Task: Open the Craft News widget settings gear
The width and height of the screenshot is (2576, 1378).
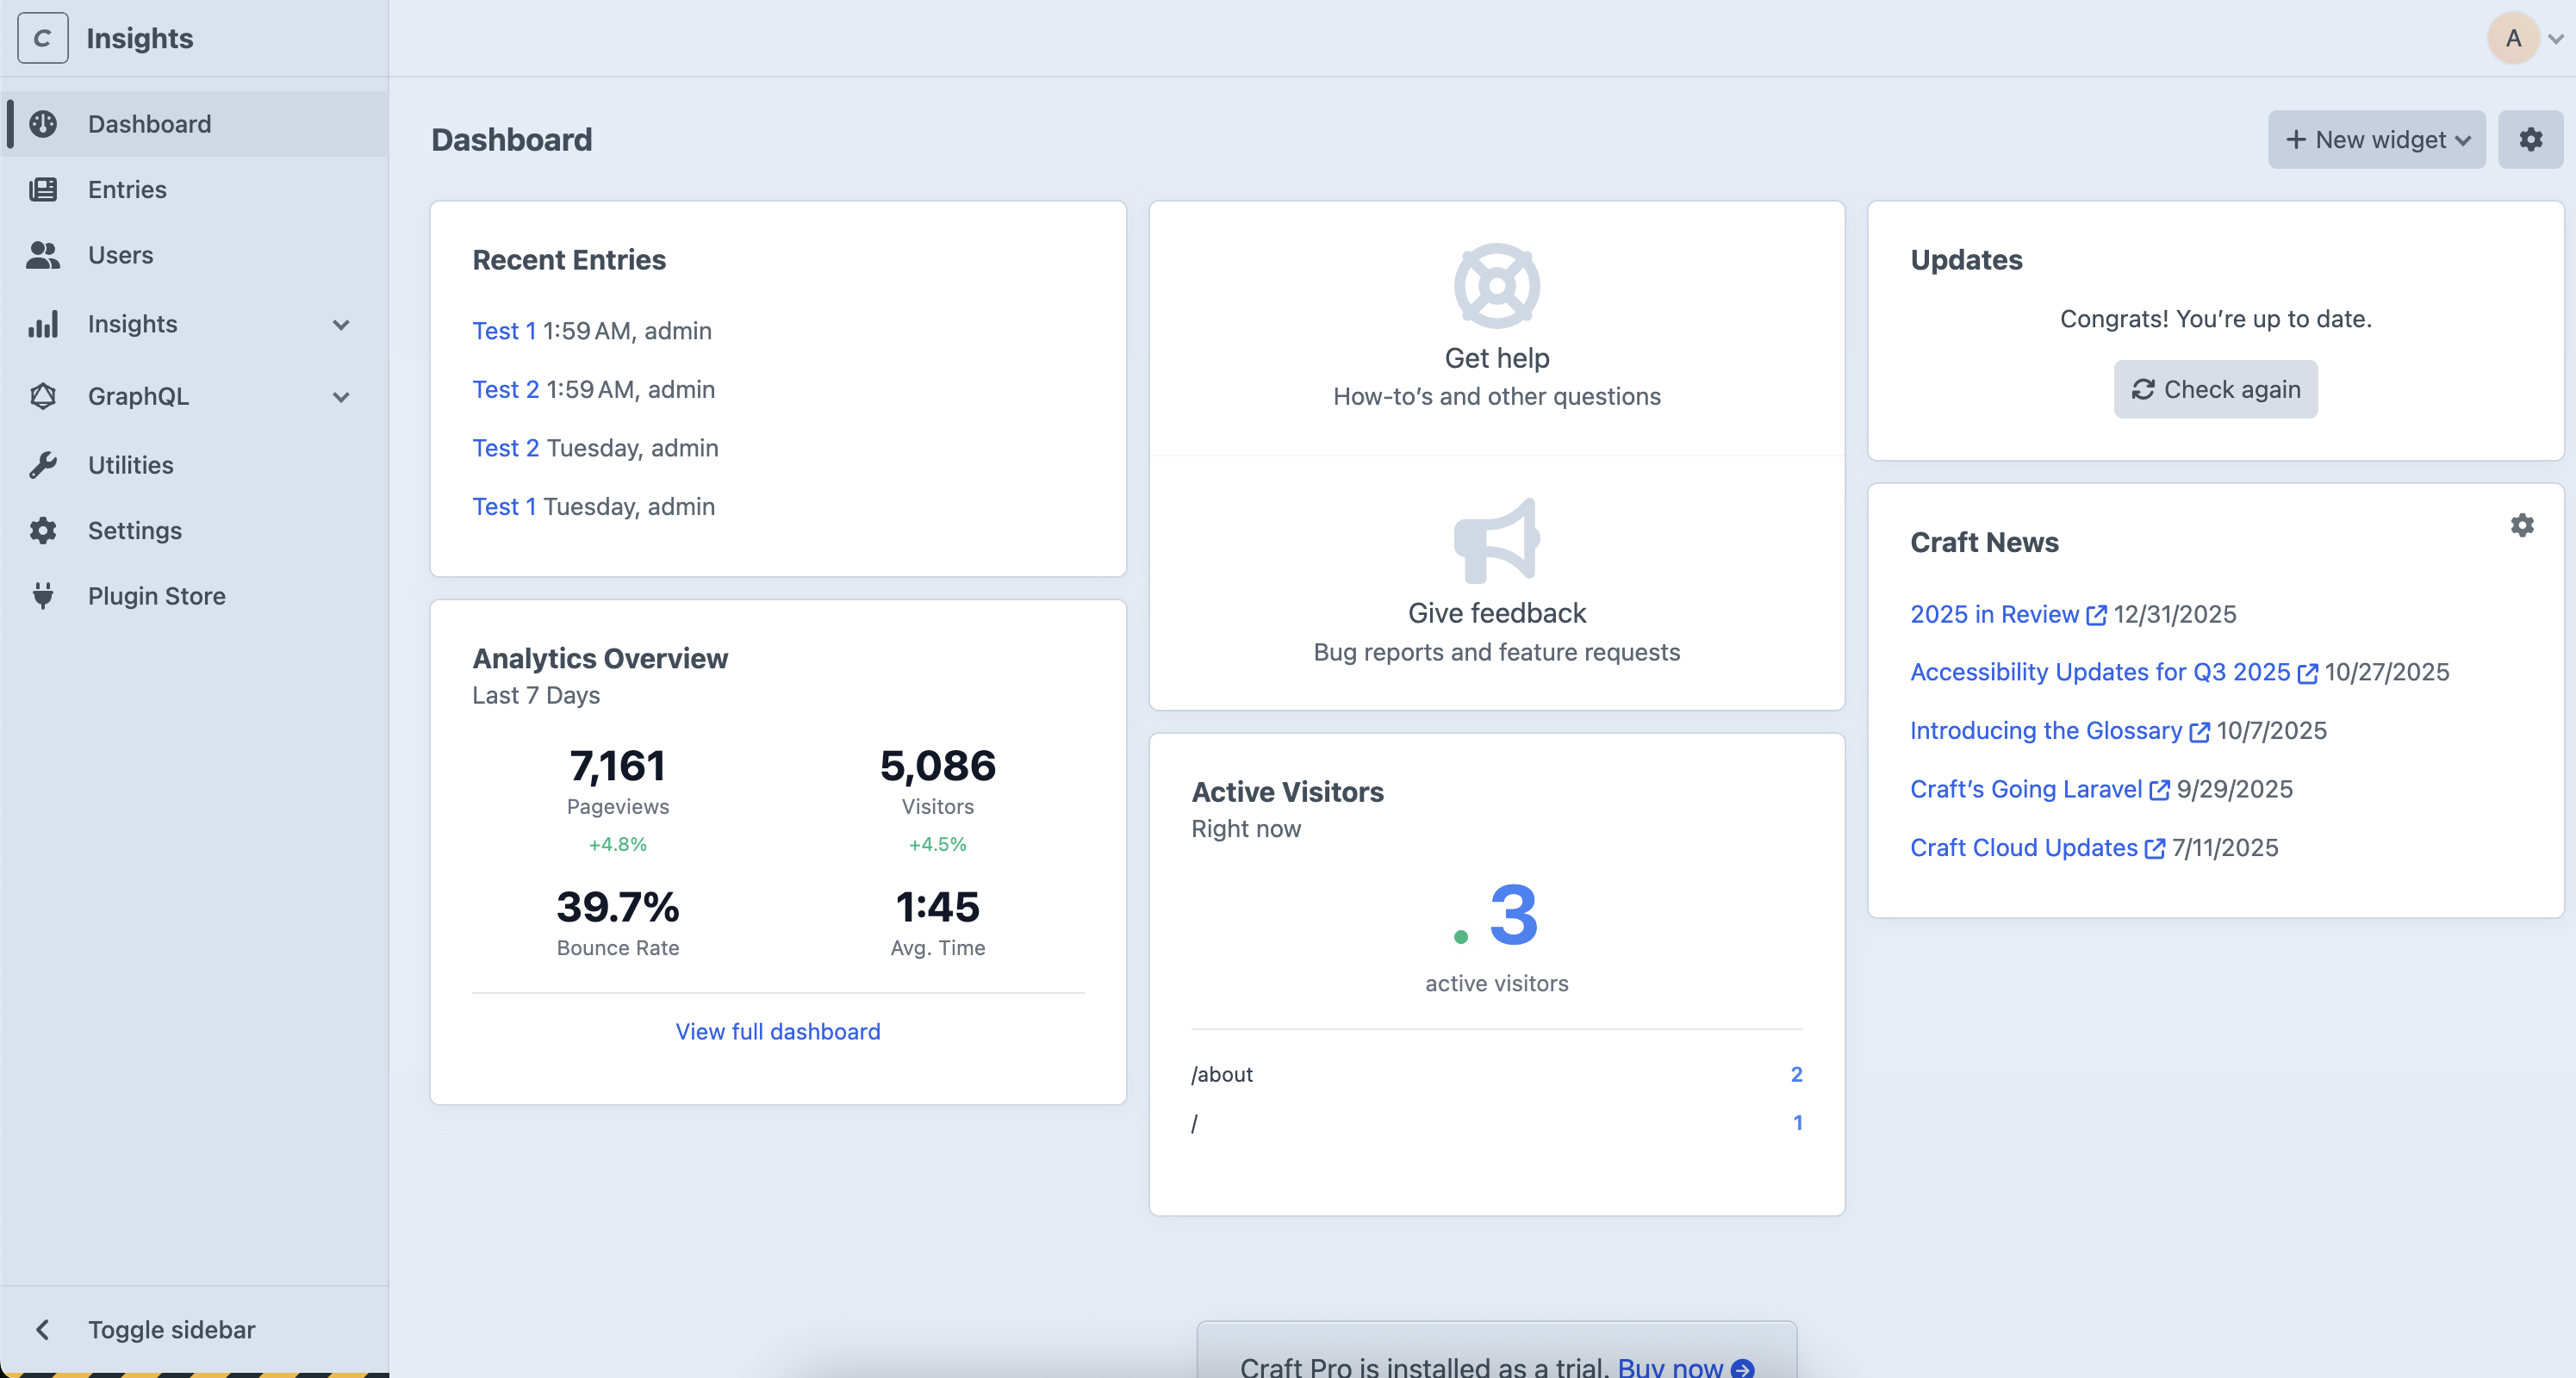Action: [x=2523, y=525]
